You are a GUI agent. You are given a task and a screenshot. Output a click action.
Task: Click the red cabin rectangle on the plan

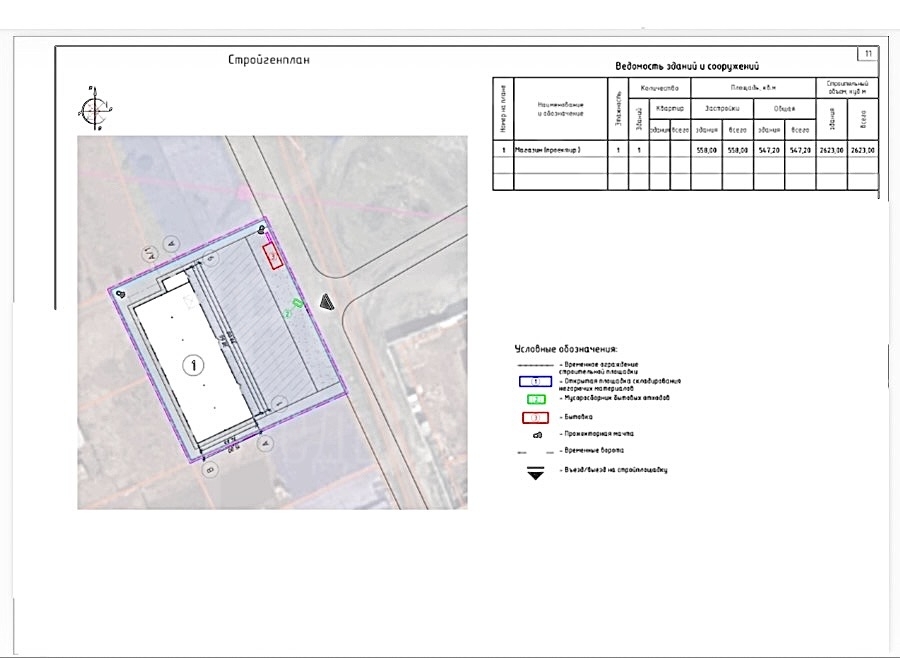click(x=273, y=257)
